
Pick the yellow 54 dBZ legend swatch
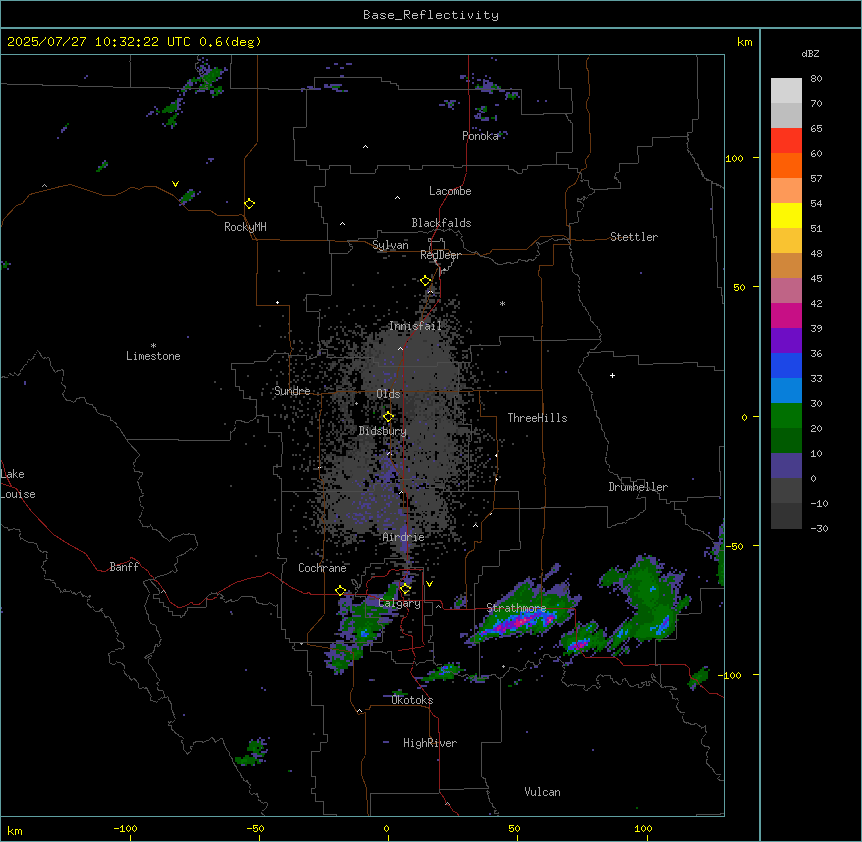tap(786, 215)
